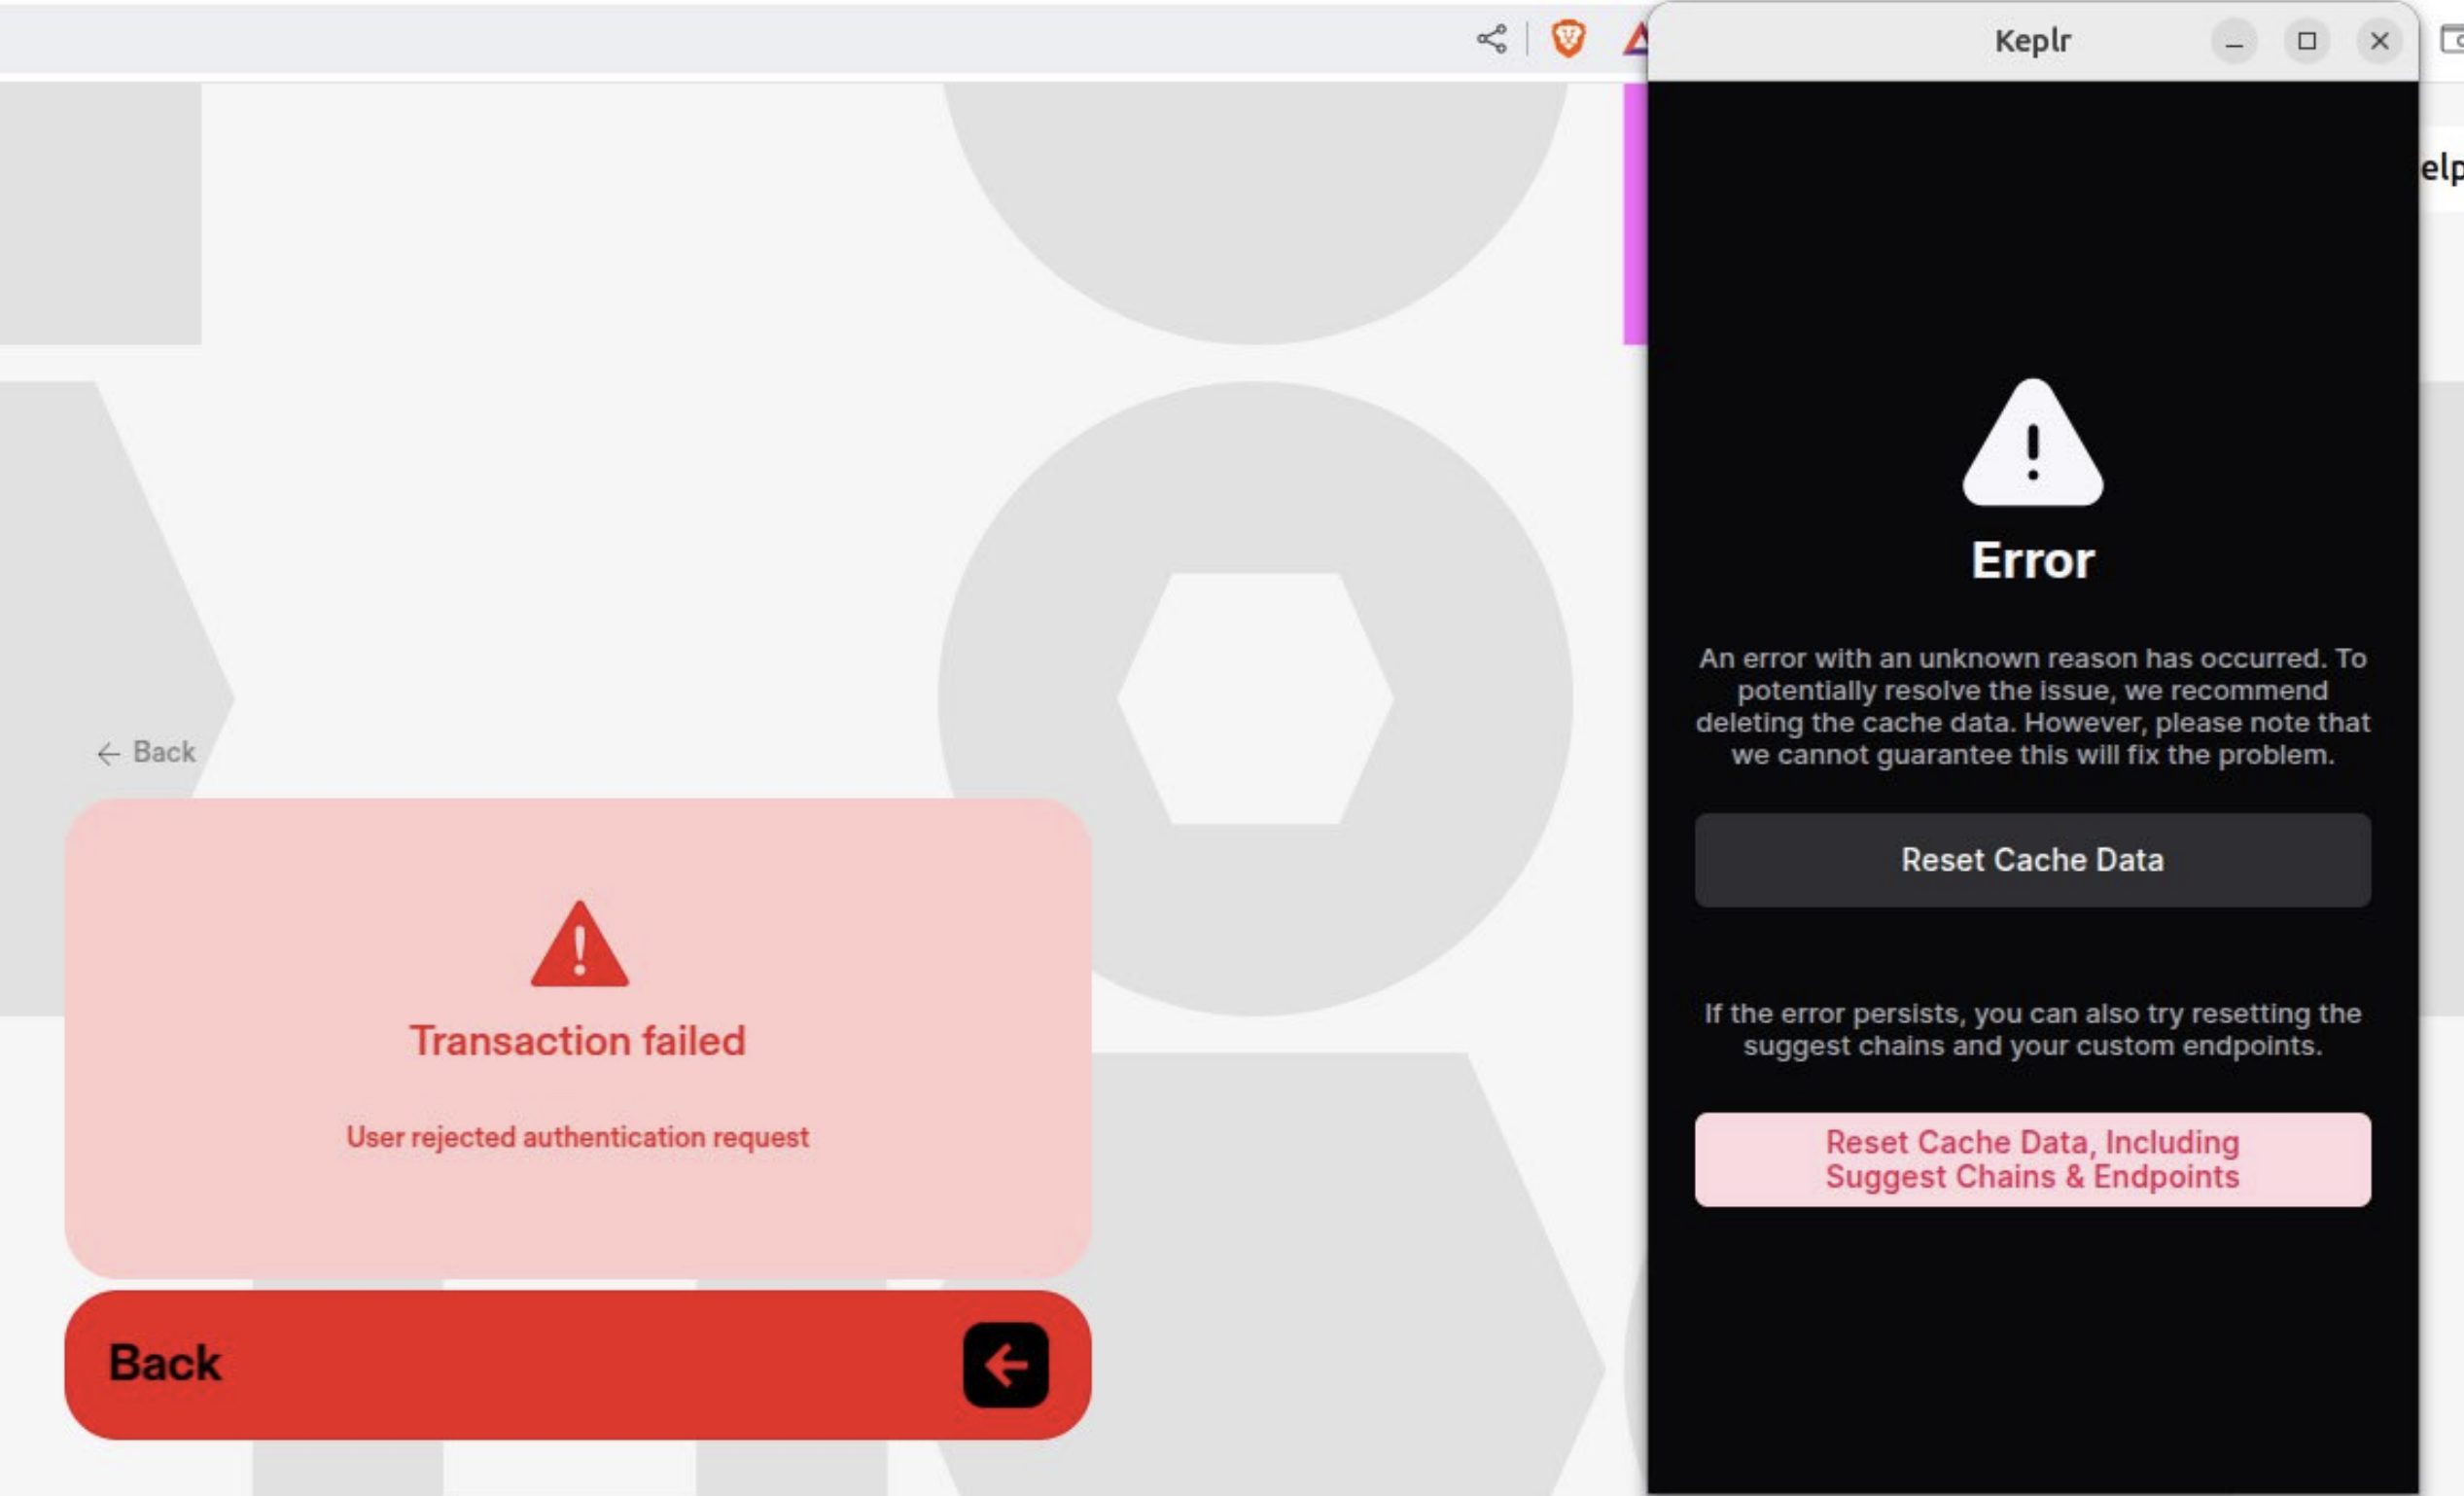The height and width of the screenshot is (1496, 2464).
Task: Click the User rejected authentication request message
Action: click(x=577, y=1137)
